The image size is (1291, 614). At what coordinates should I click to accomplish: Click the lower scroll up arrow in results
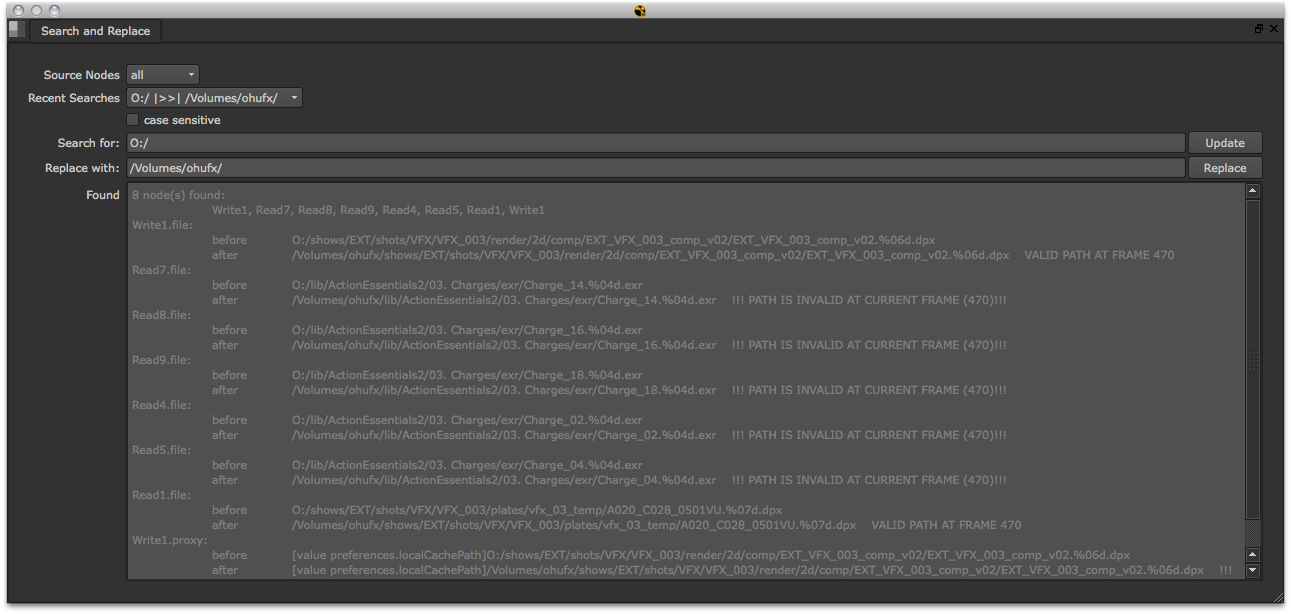[x=1253, y=554]
